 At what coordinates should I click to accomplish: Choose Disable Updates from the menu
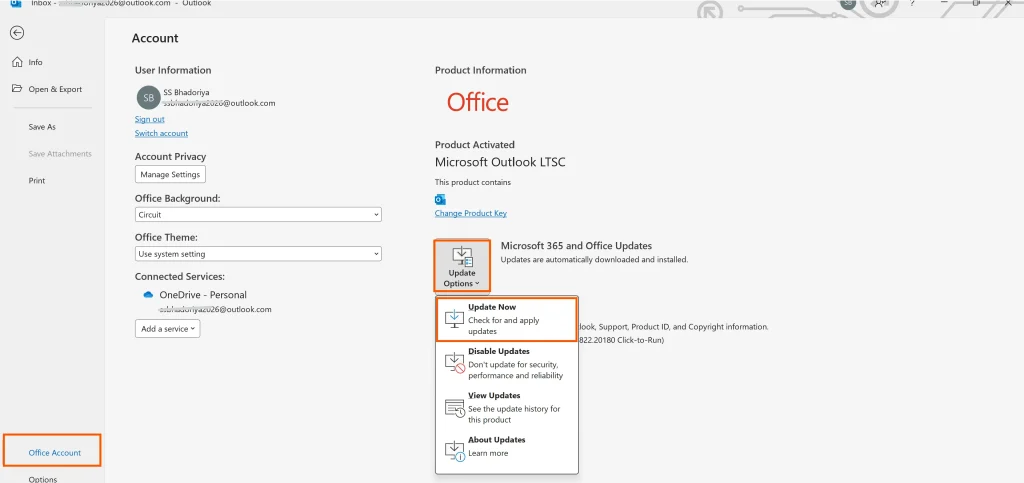[507, 364]
